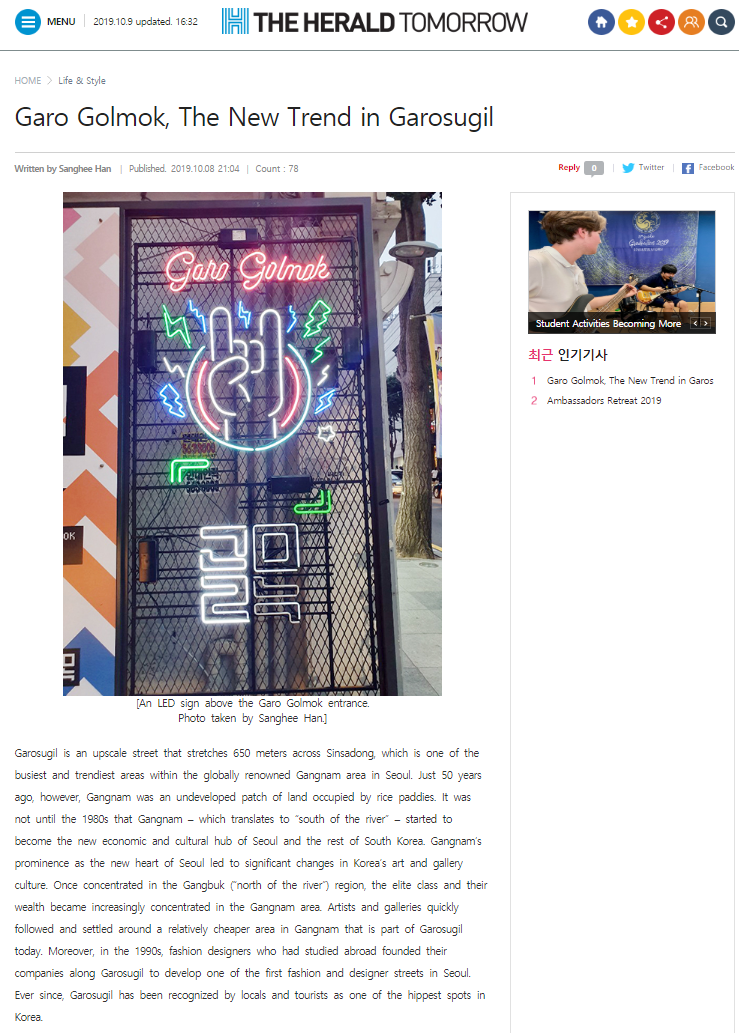
Task: Click the Twitter bird icon
Action: coord(628,168)
